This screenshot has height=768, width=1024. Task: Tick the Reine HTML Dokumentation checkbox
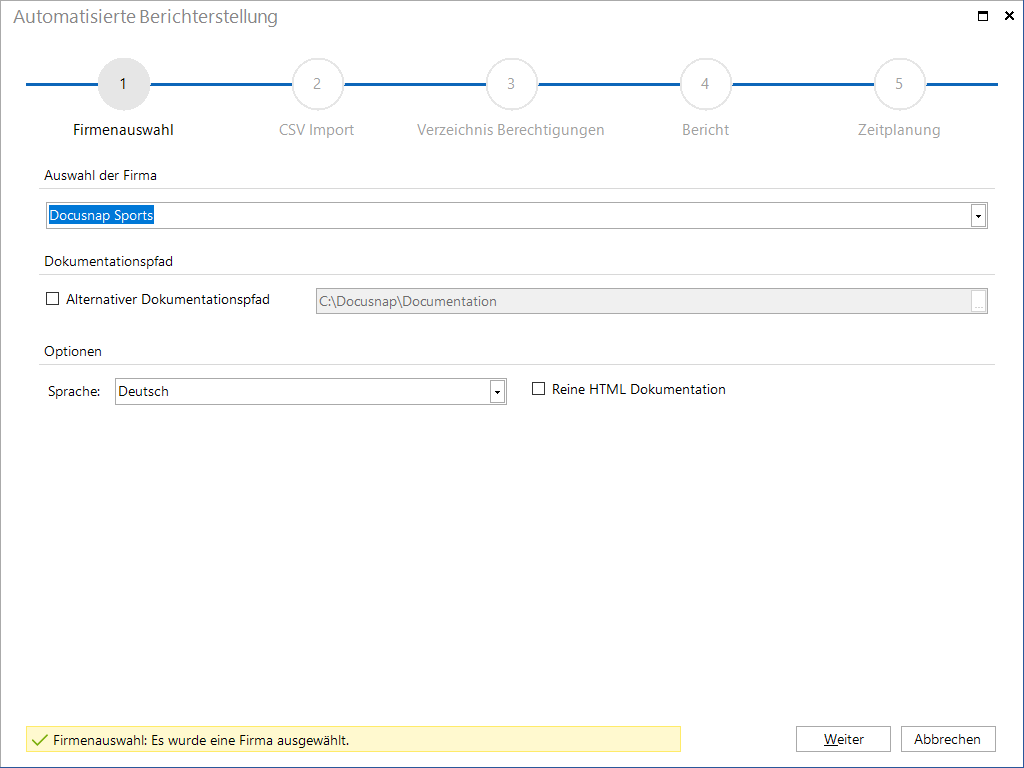coord(538,389)
